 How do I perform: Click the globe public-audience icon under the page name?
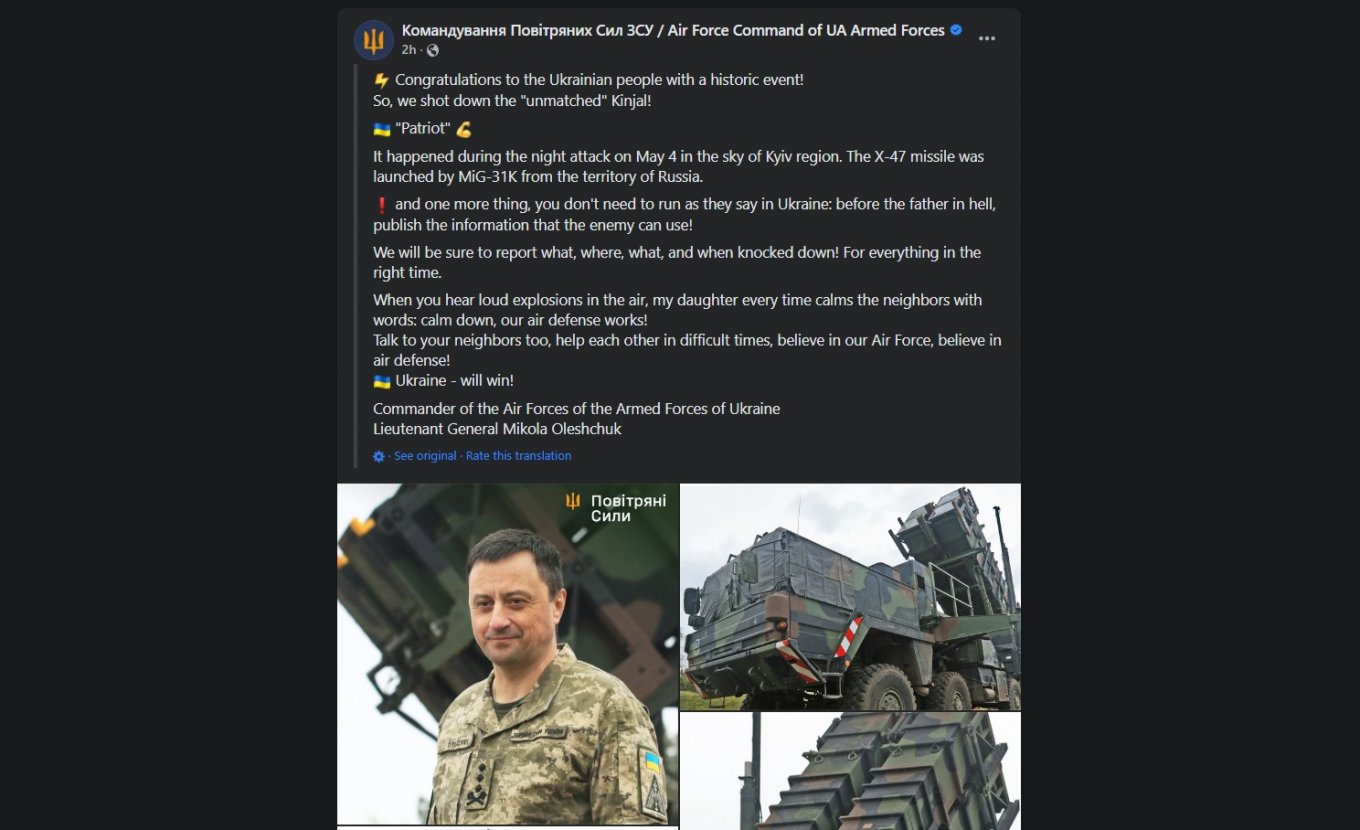click(x=432, y=50)
